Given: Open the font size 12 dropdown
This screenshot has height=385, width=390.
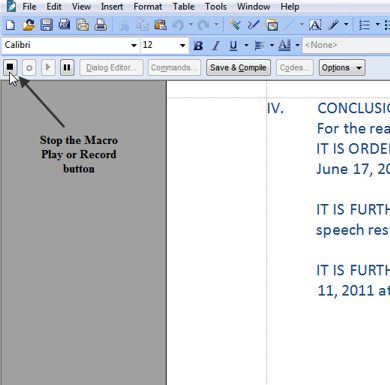Looking at the screenshot, I should point(164,45).
